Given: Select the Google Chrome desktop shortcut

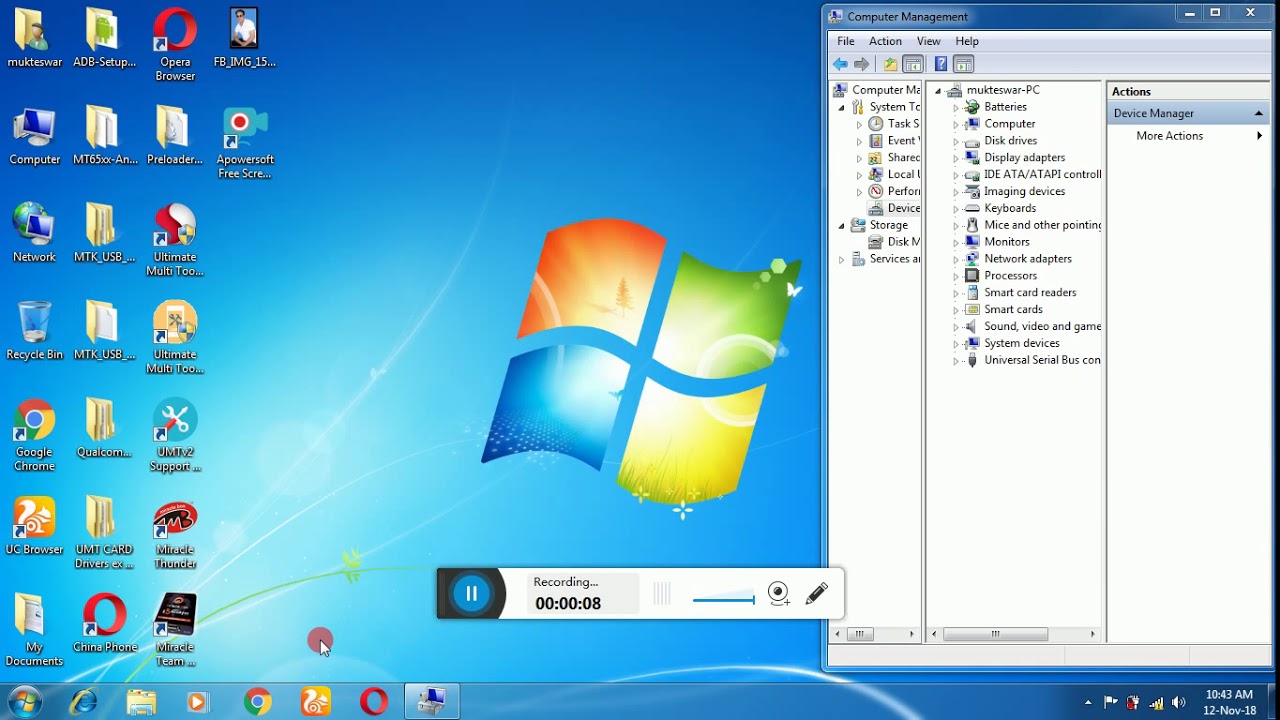Looking at the screenshot, I should [x=34, y=436].
